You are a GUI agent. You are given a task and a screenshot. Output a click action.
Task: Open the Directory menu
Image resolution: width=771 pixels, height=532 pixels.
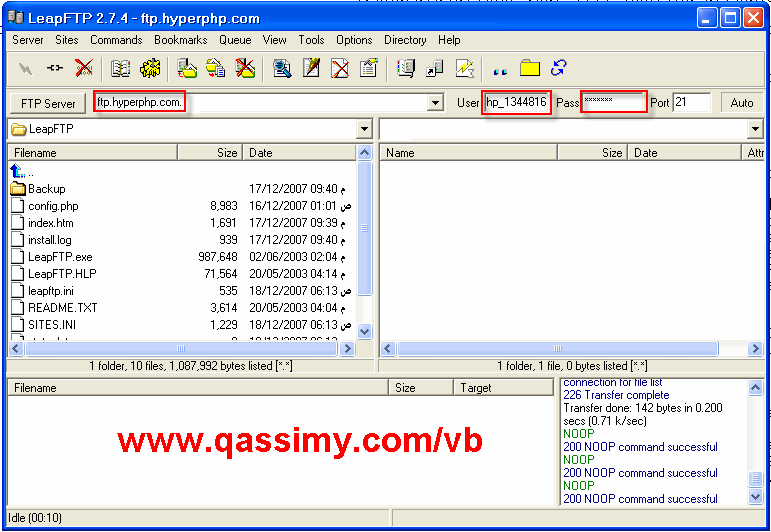tap(405, 40)
